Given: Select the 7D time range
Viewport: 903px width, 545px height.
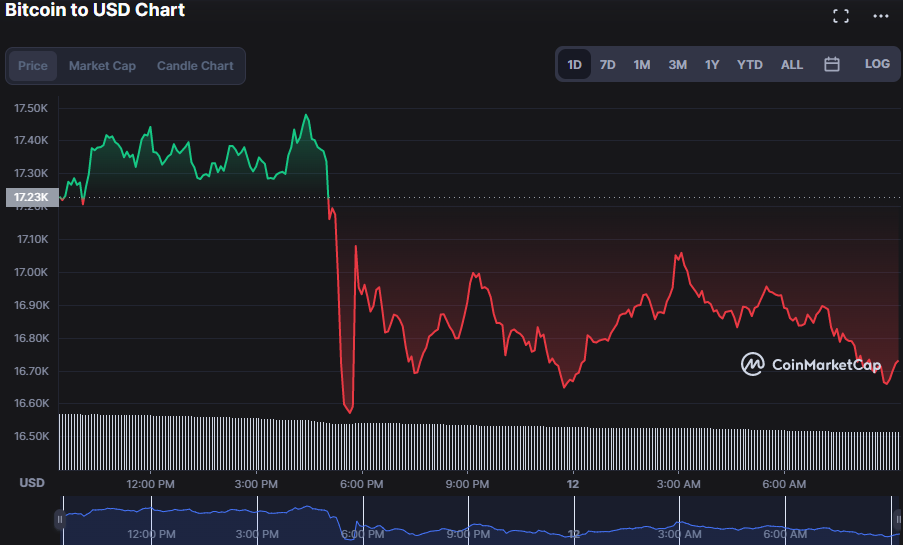Looking at the screenshot, I should point(607,64).
